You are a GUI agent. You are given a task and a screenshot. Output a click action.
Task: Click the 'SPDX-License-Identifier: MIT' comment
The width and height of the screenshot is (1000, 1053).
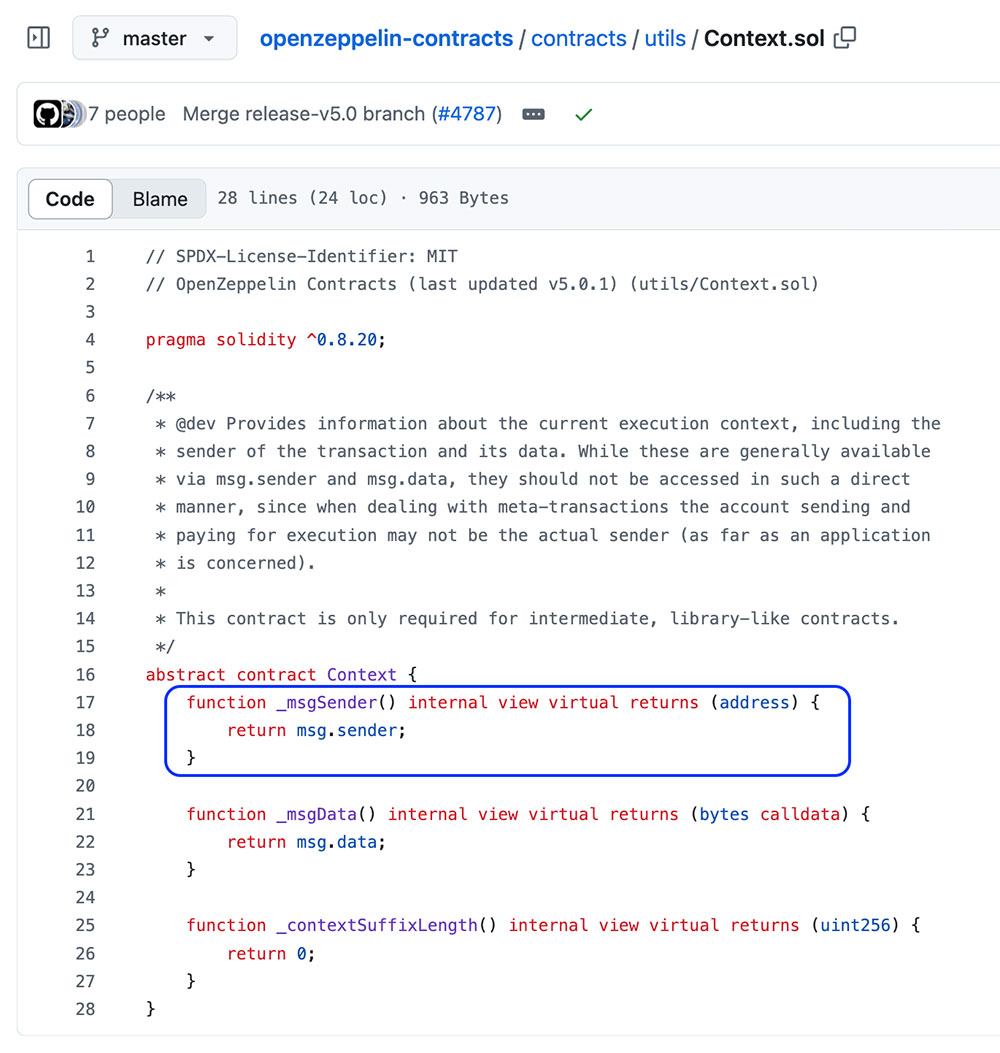[x=302, y=257]
